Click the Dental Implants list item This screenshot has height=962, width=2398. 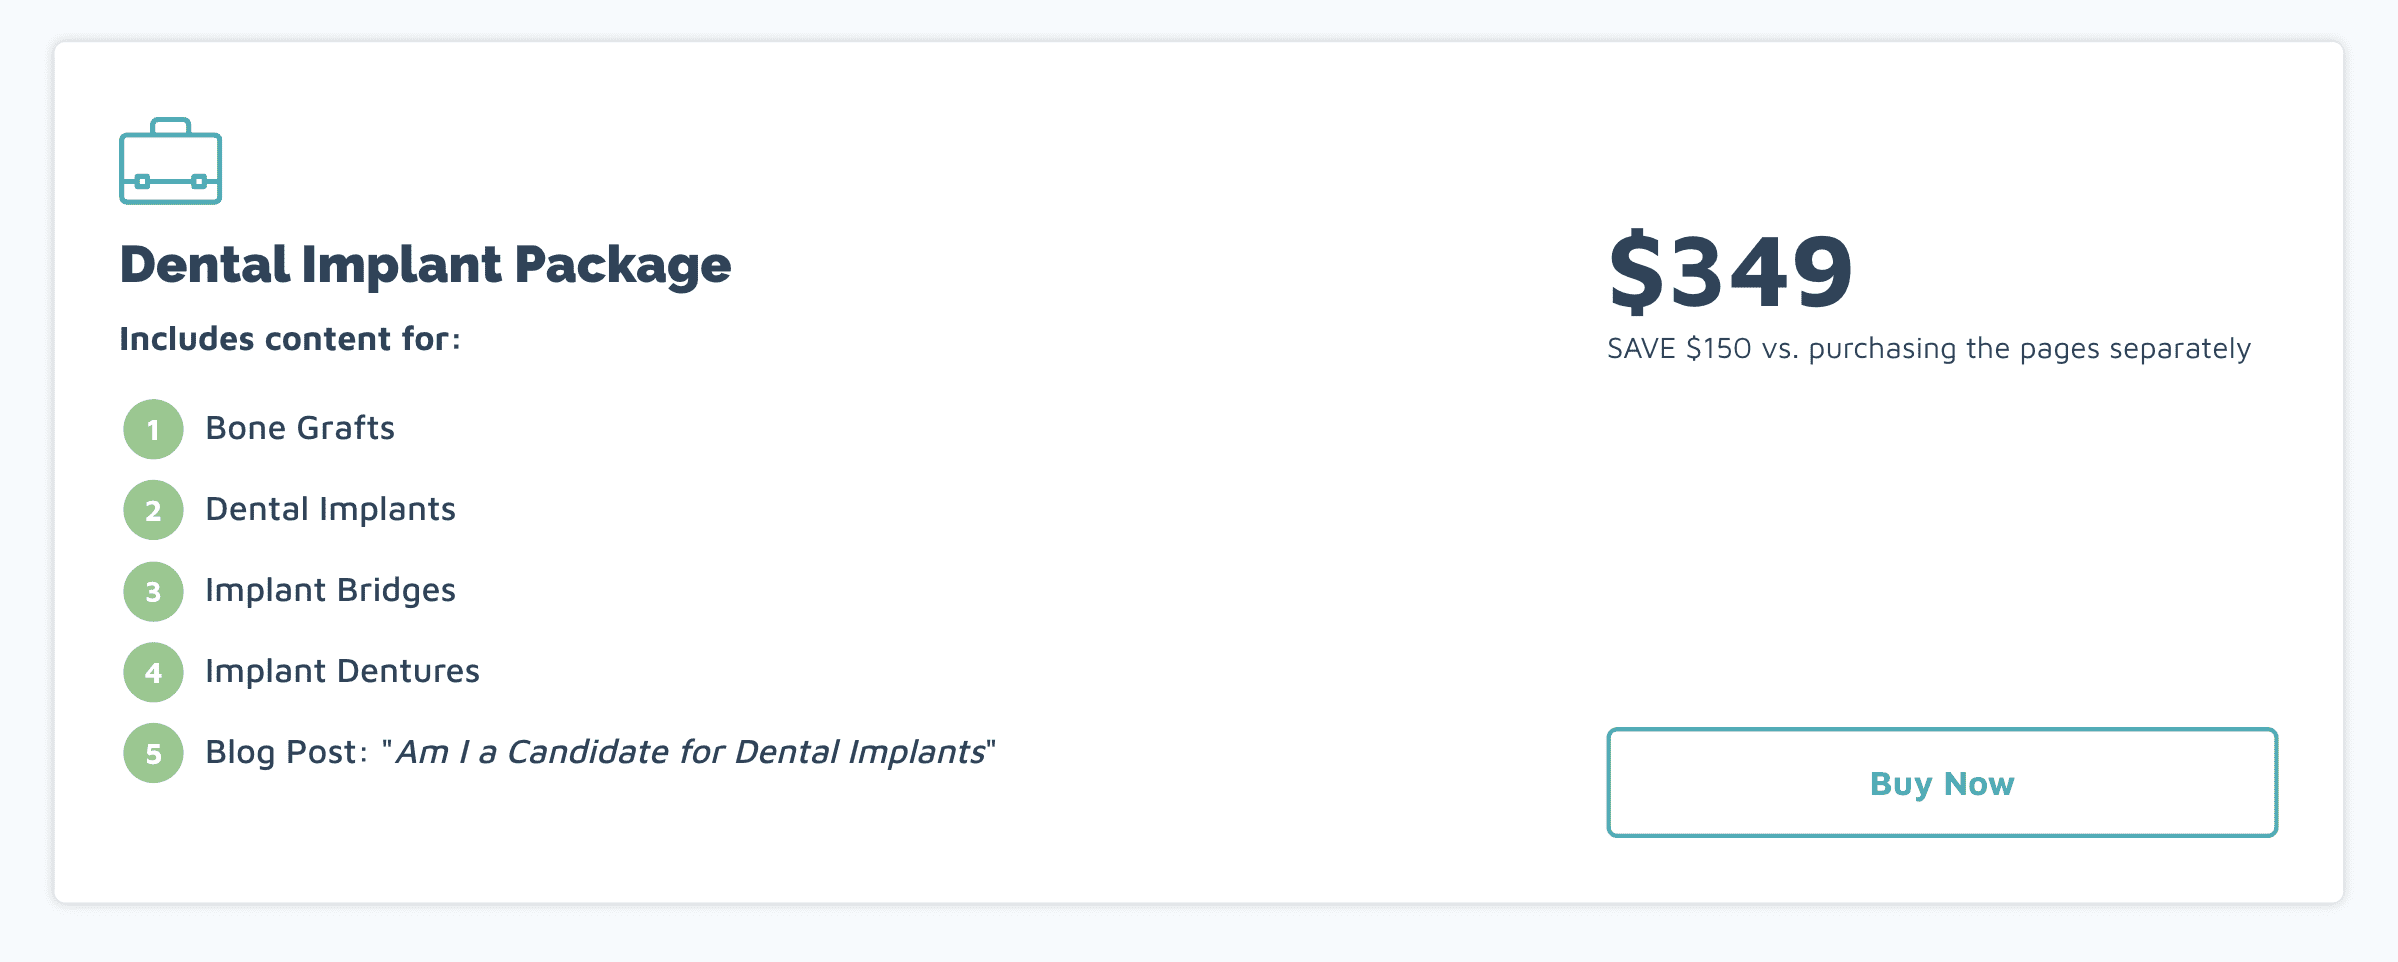[x=330, y=510]
